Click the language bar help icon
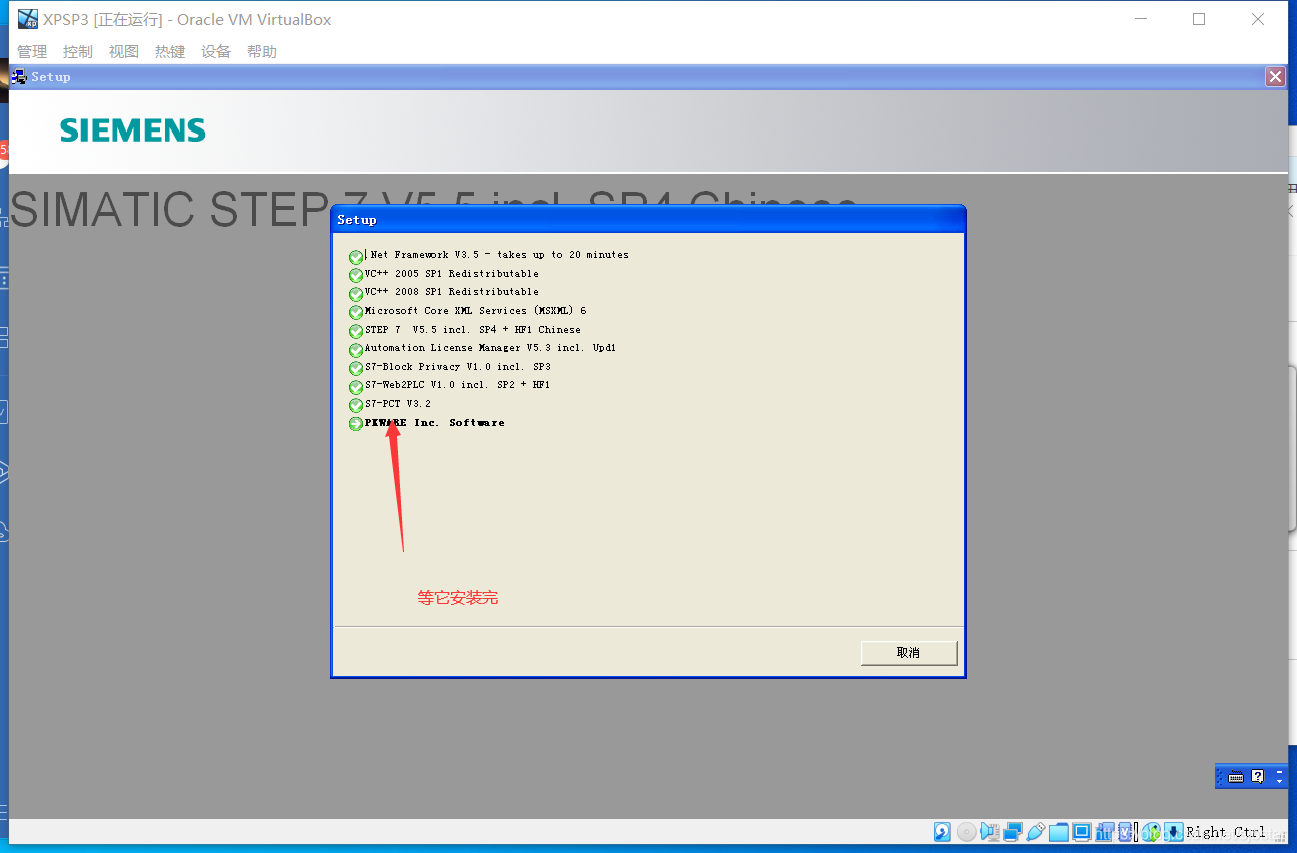Viewport: 1297px width, 853px height. coord(1258,777)
